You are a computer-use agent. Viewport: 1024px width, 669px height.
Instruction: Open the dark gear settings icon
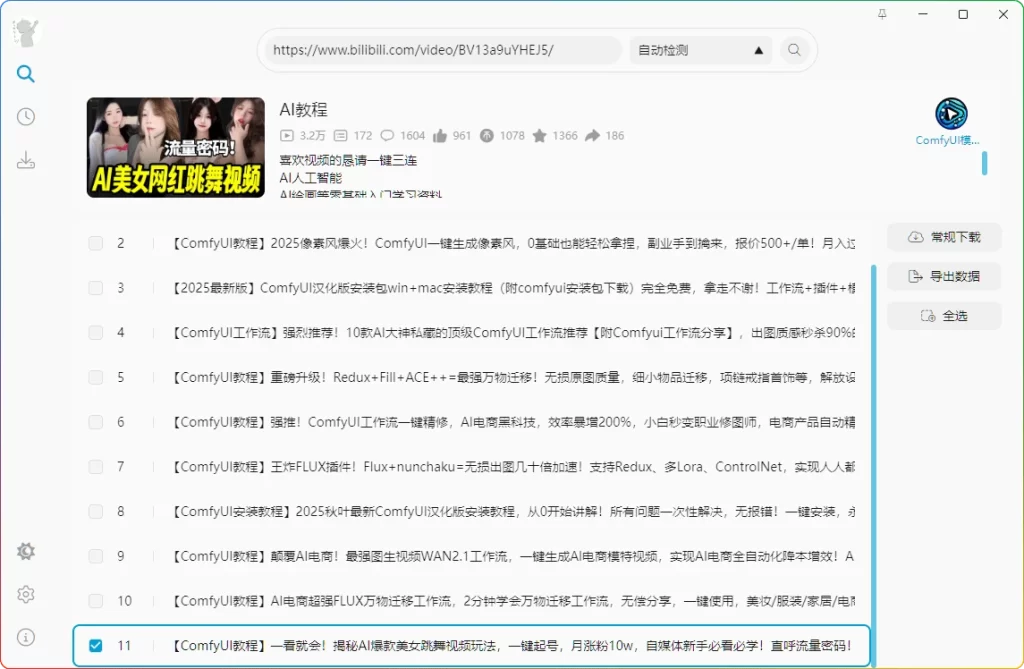click(x=25, y=551)
